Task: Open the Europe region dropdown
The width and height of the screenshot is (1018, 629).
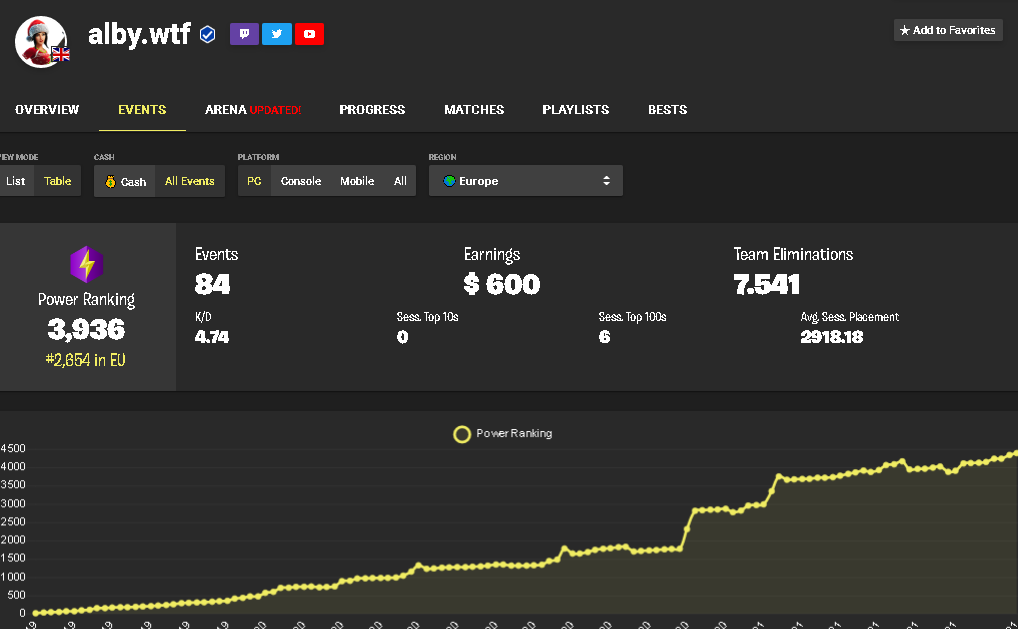Action: click(x=526, y=180)
